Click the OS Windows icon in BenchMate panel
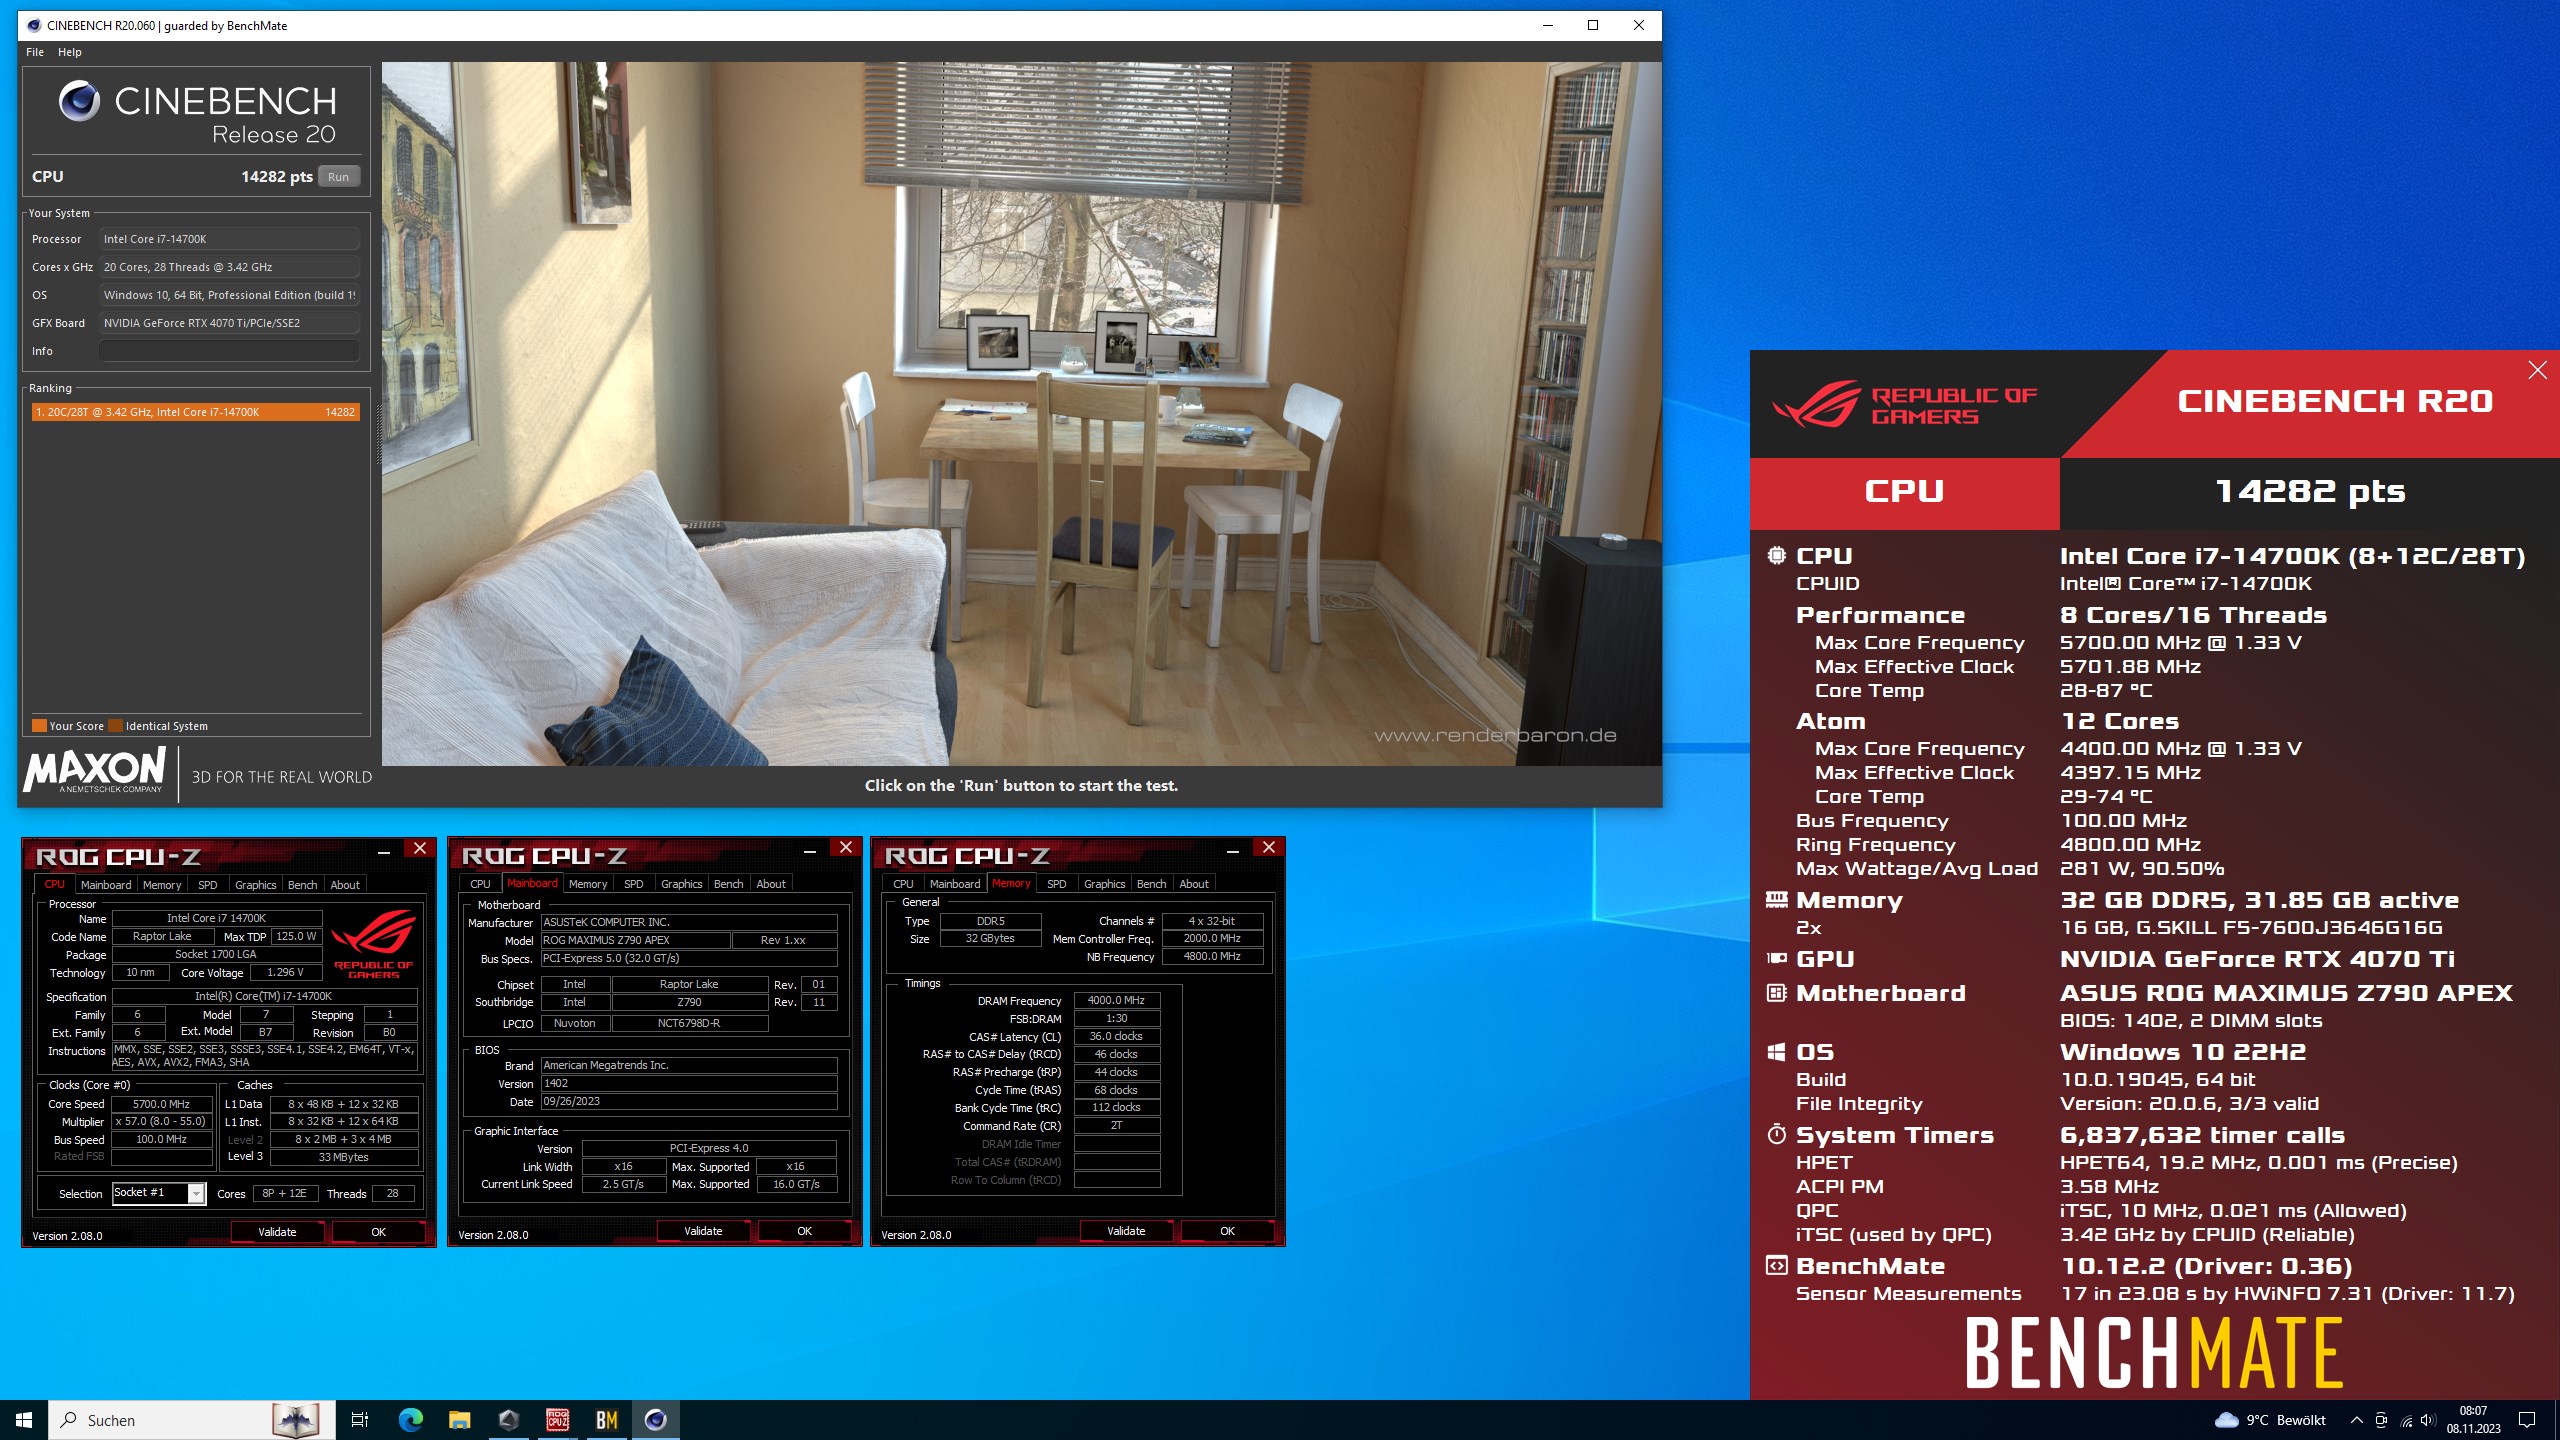 (x=1776, y=1052)
